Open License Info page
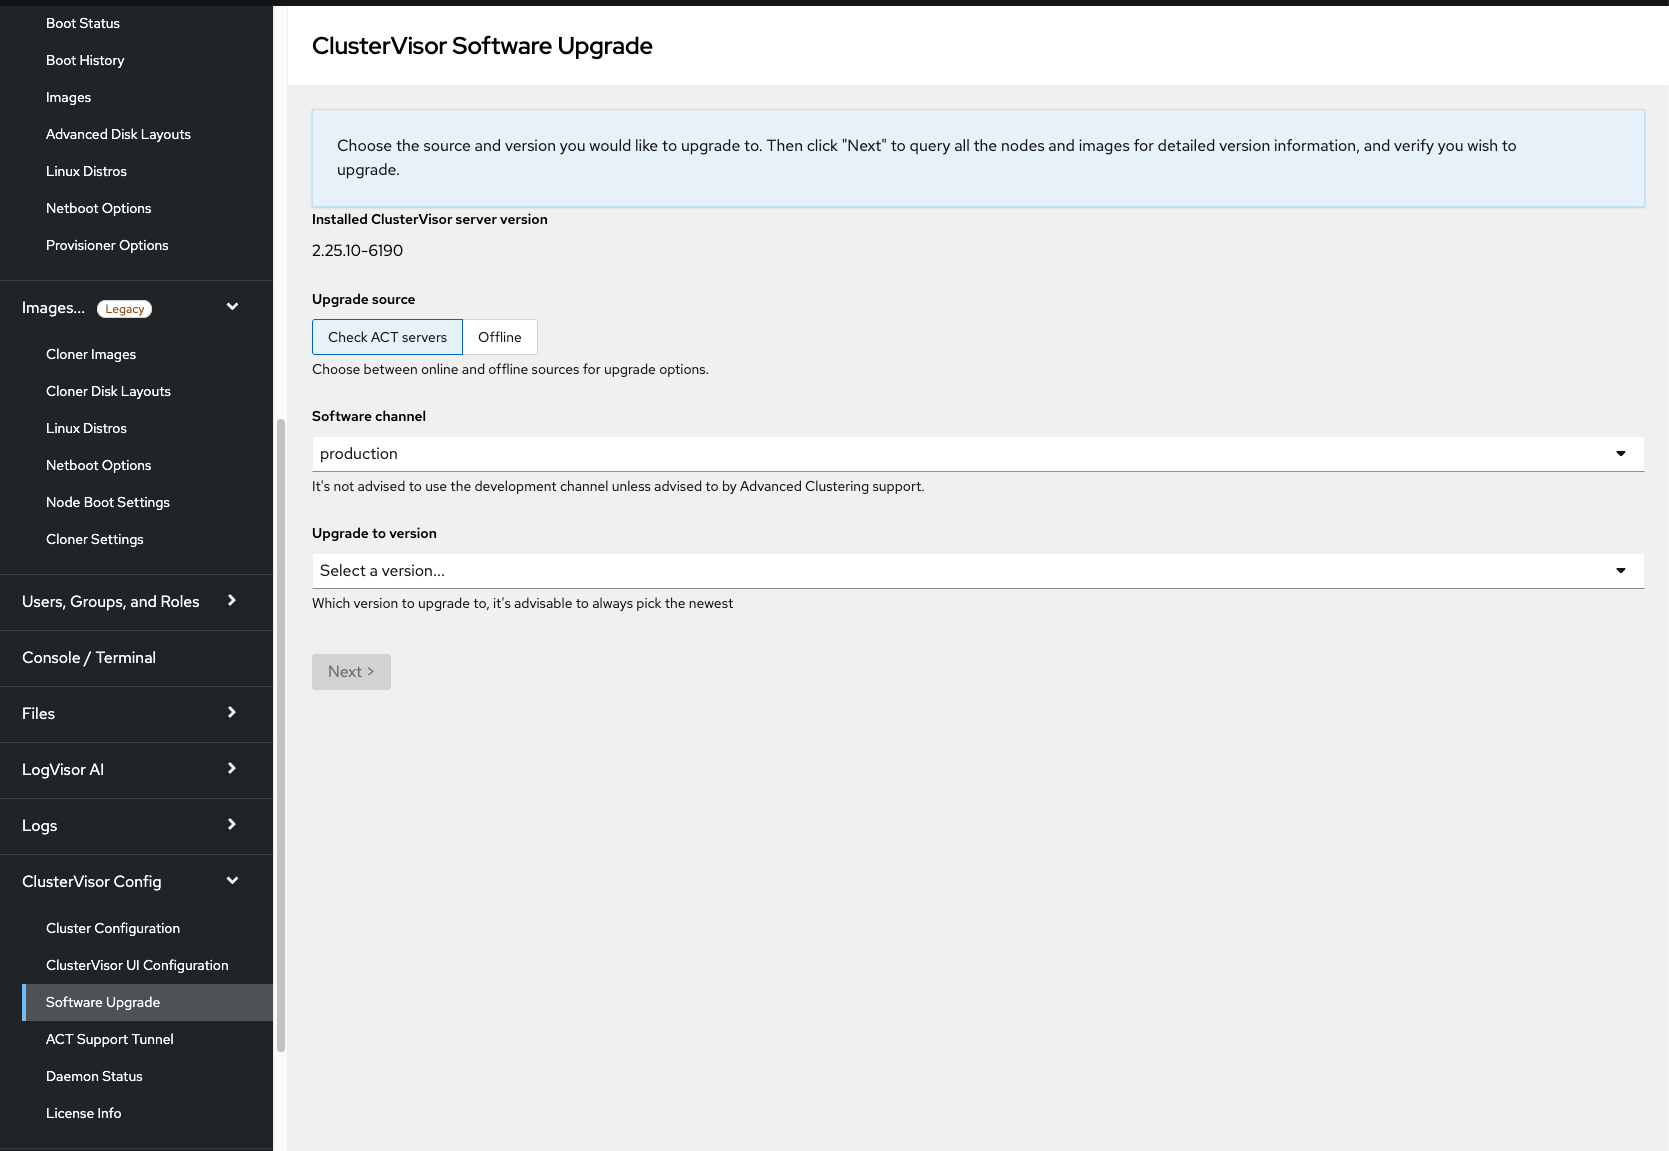This screenshot has height=1151, width=1669. coord(83,1113)
